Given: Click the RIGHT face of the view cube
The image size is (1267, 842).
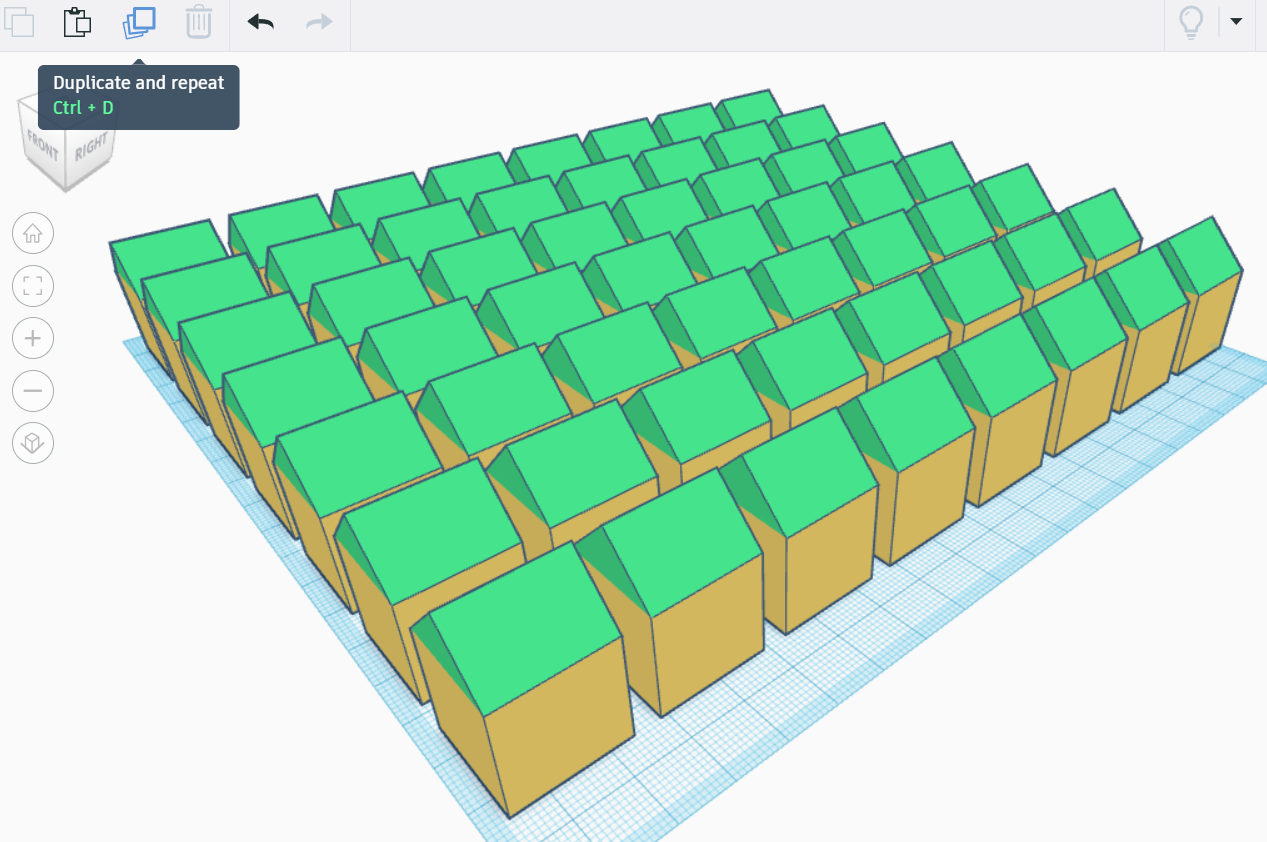Looking at the screenshot, I should pos(90,150).
